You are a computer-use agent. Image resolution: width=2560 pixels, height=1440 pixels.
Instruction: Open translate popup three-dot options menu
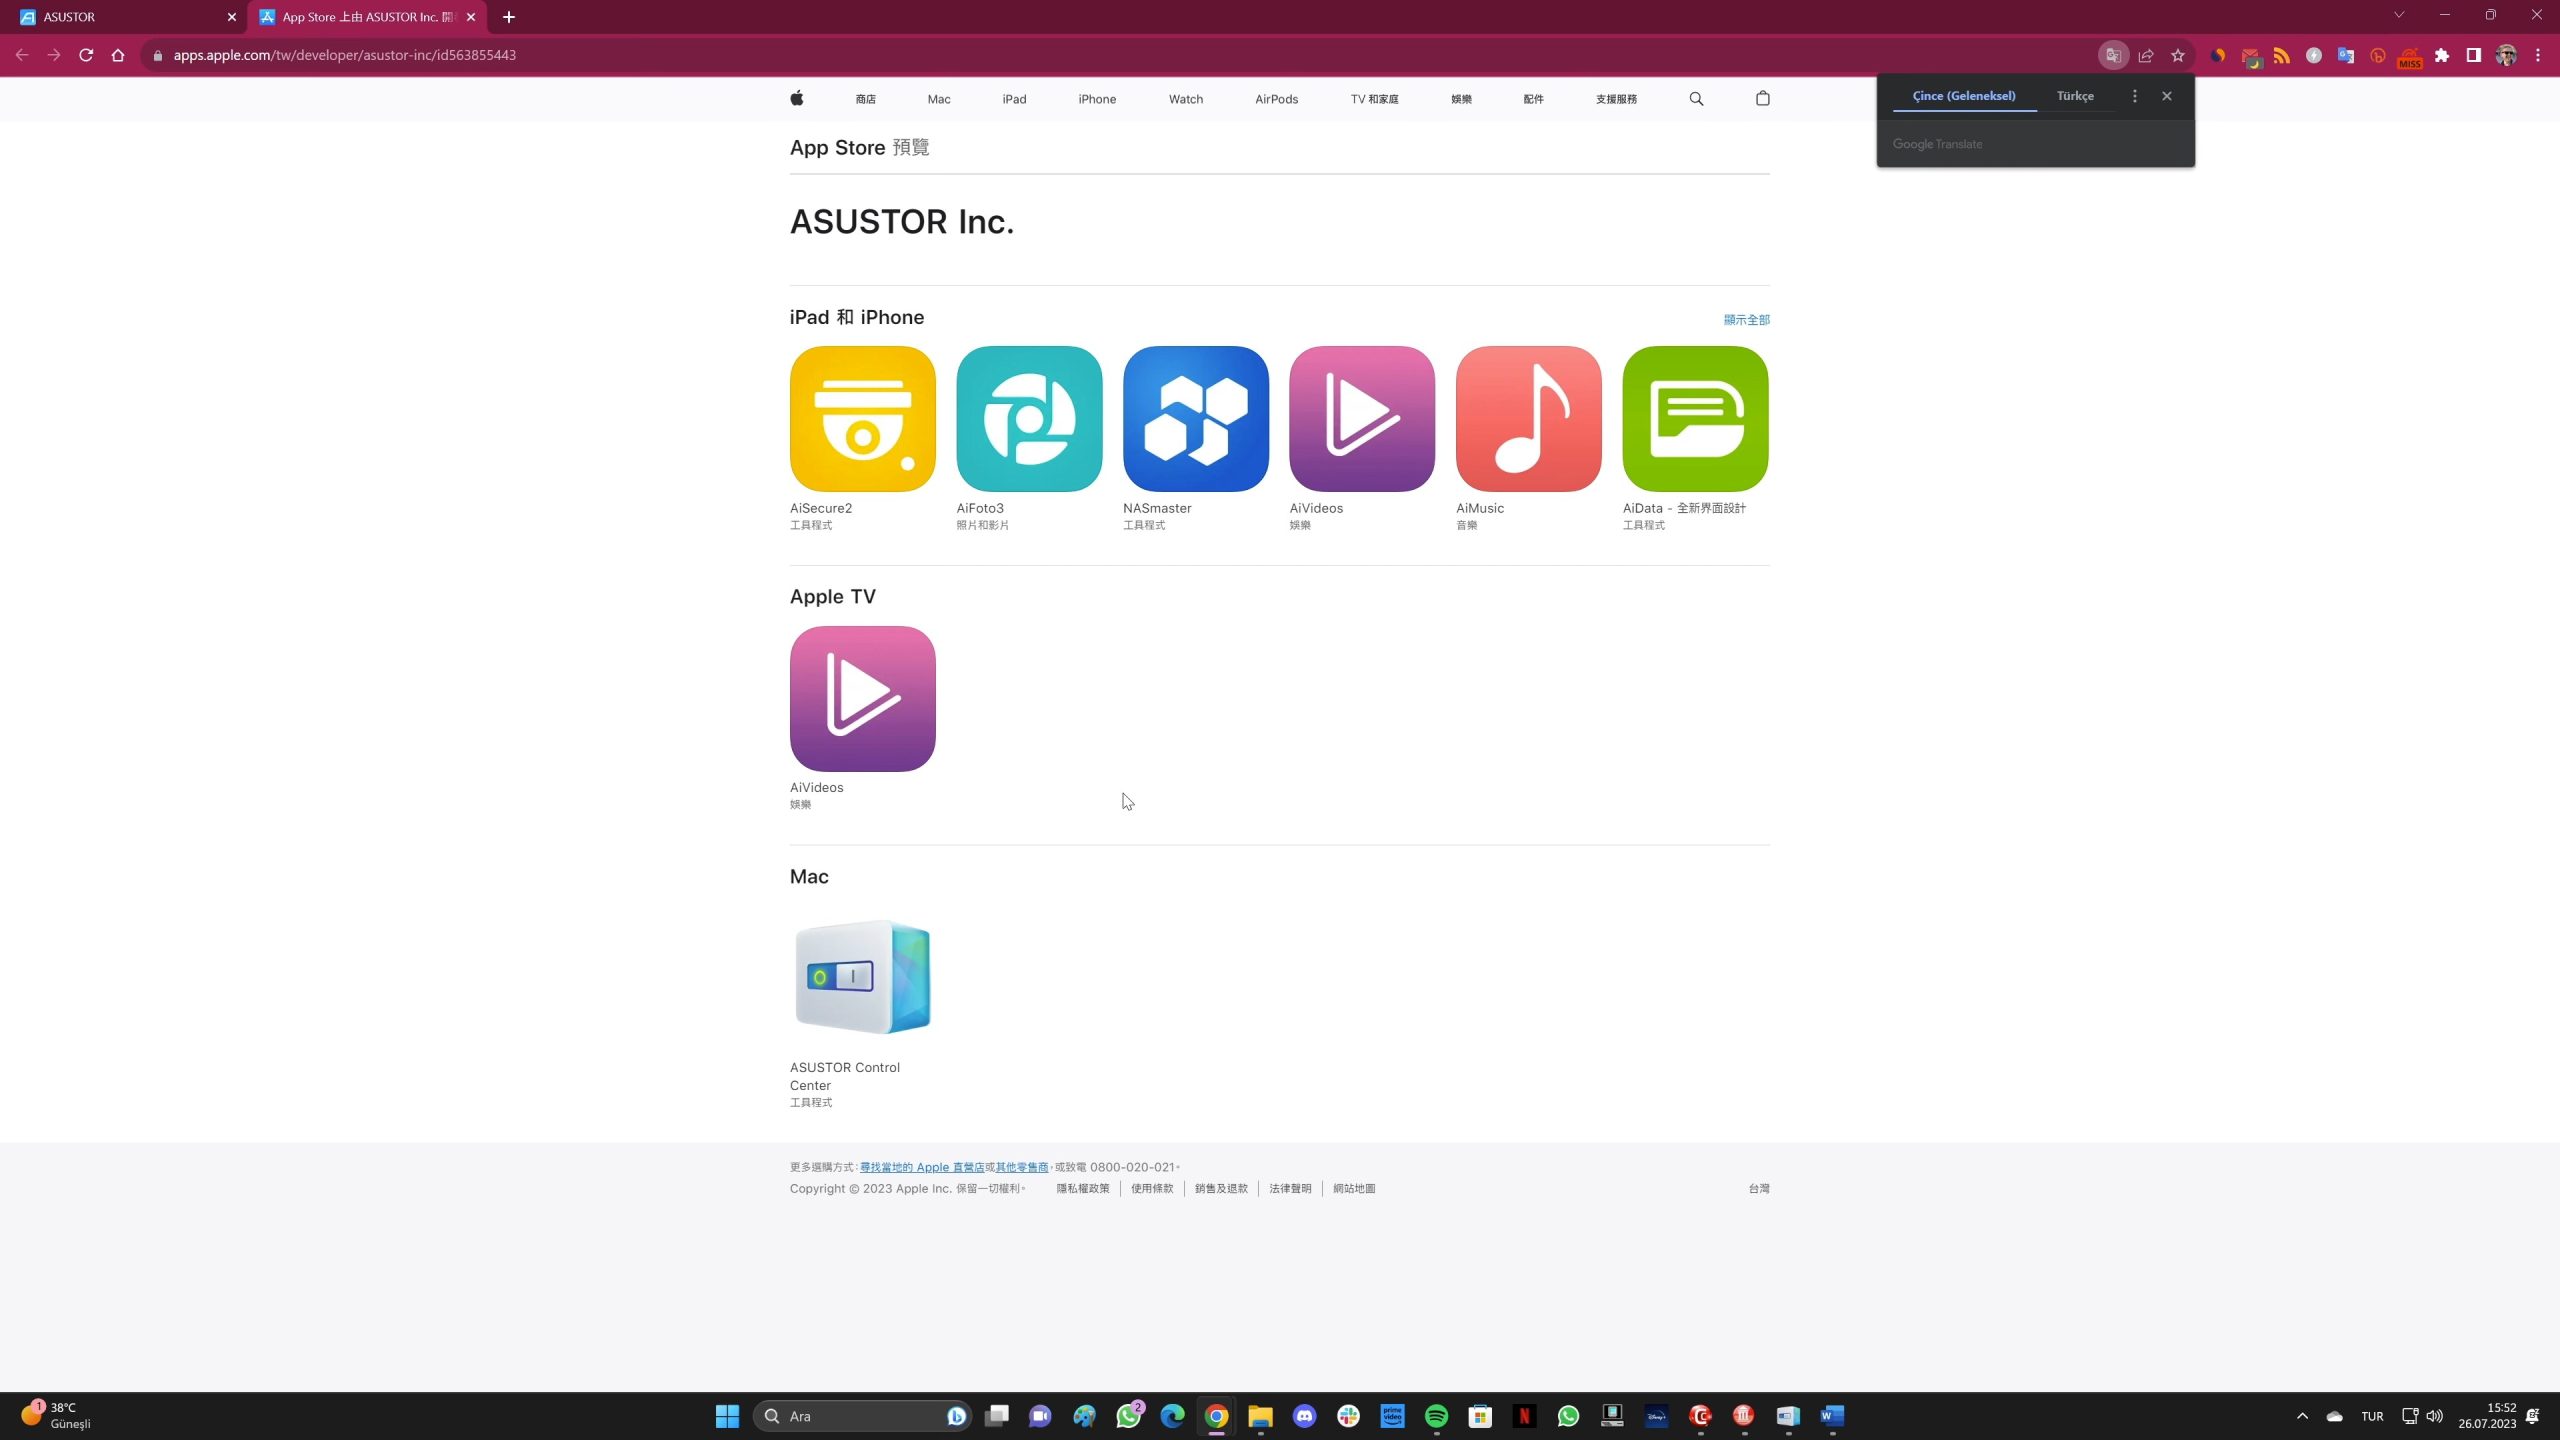pos(2134,96)
